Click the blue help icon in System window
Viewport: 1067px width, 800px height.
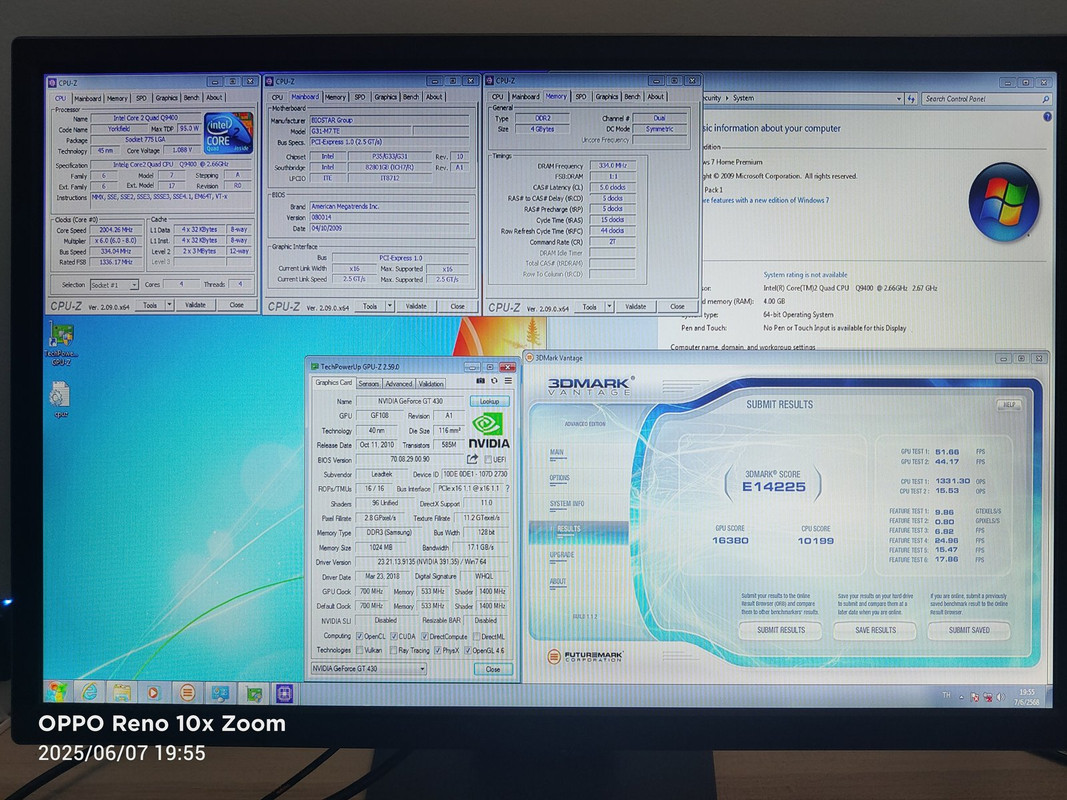click(1047, 117)
